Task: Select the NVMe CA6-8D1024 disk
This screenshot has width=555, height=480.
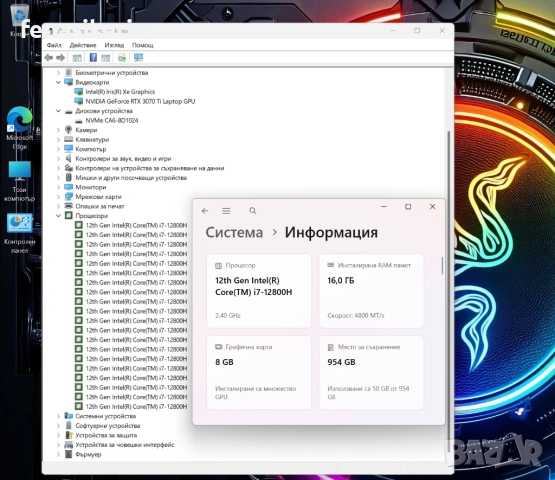Action: point(112,120)
